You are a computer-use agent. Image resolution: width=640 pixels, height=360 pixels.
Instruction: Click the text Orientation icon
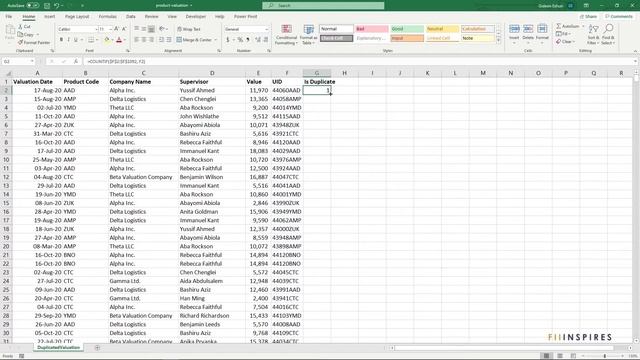pyautogui.click(x=162, y=29)
